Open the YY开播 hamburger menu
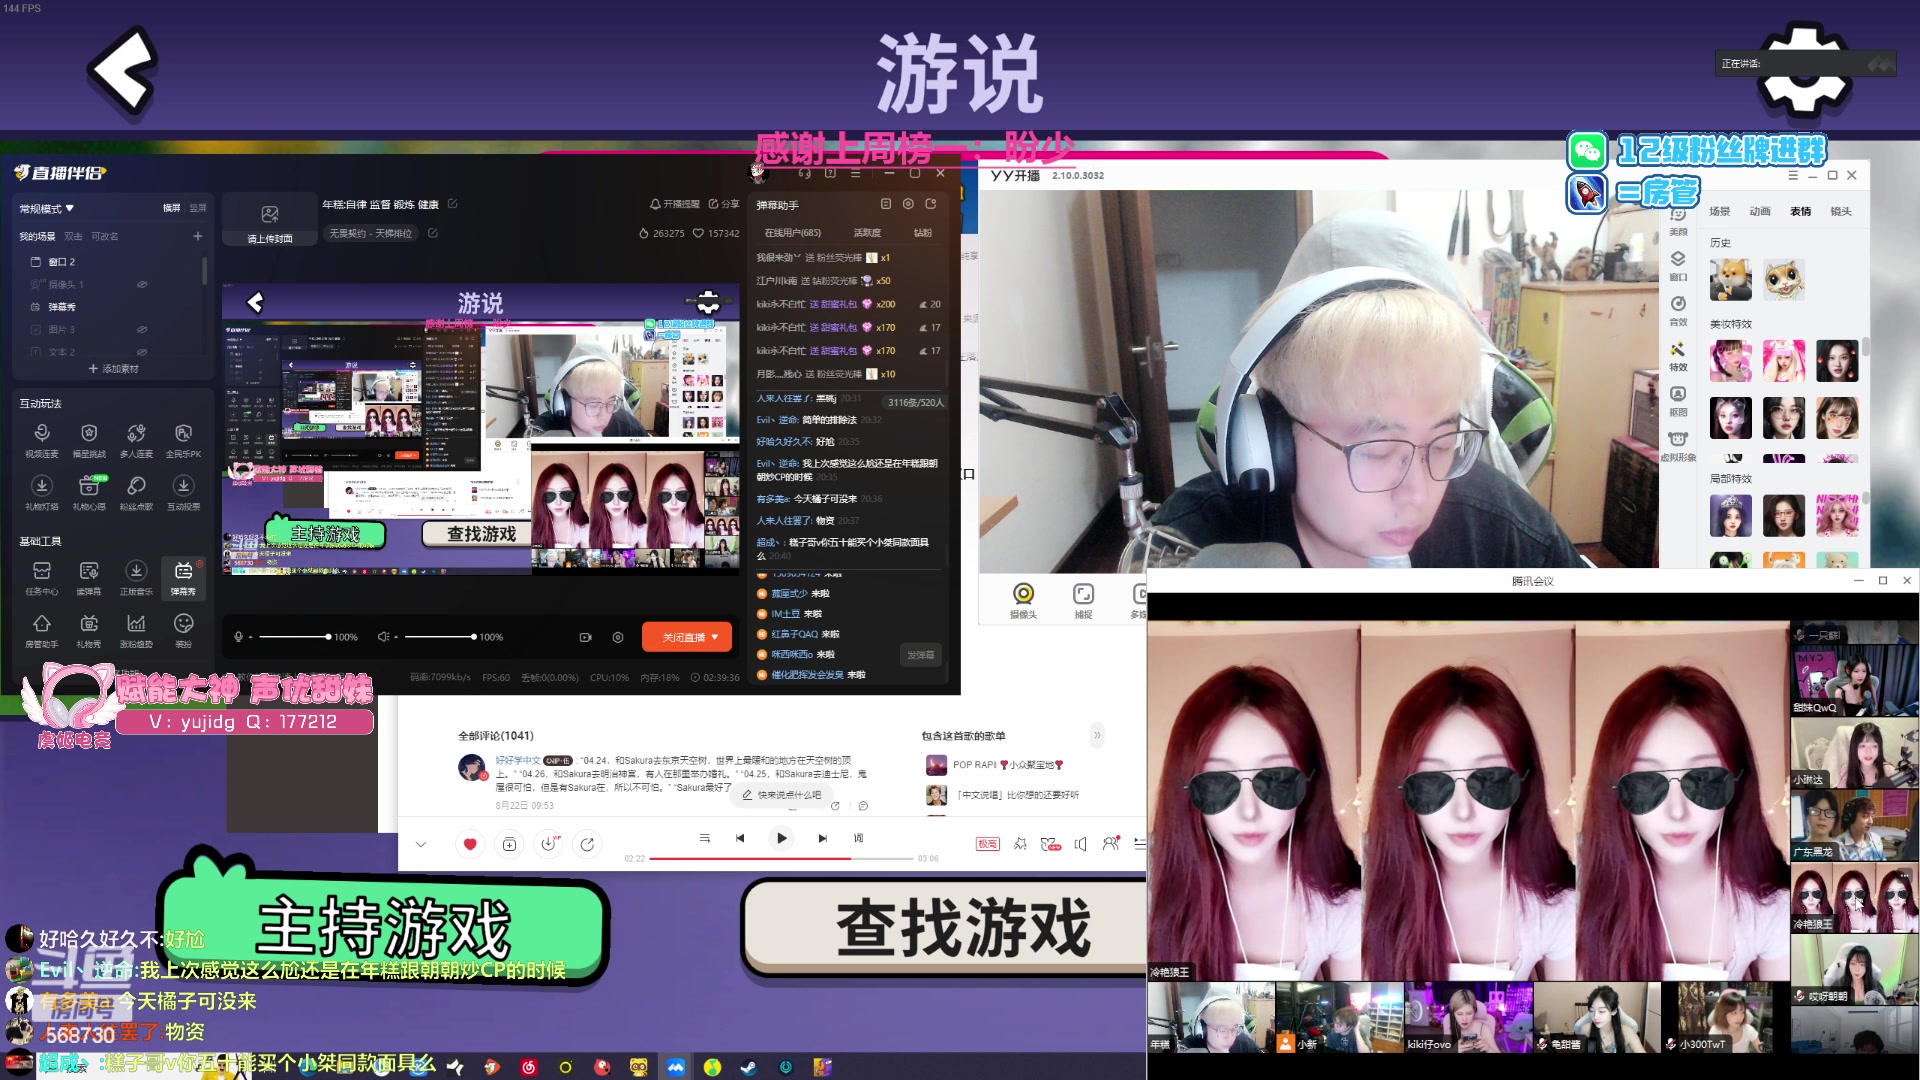Image resolution: width=1920 pixels, height=1080 pixels. 1793,175
